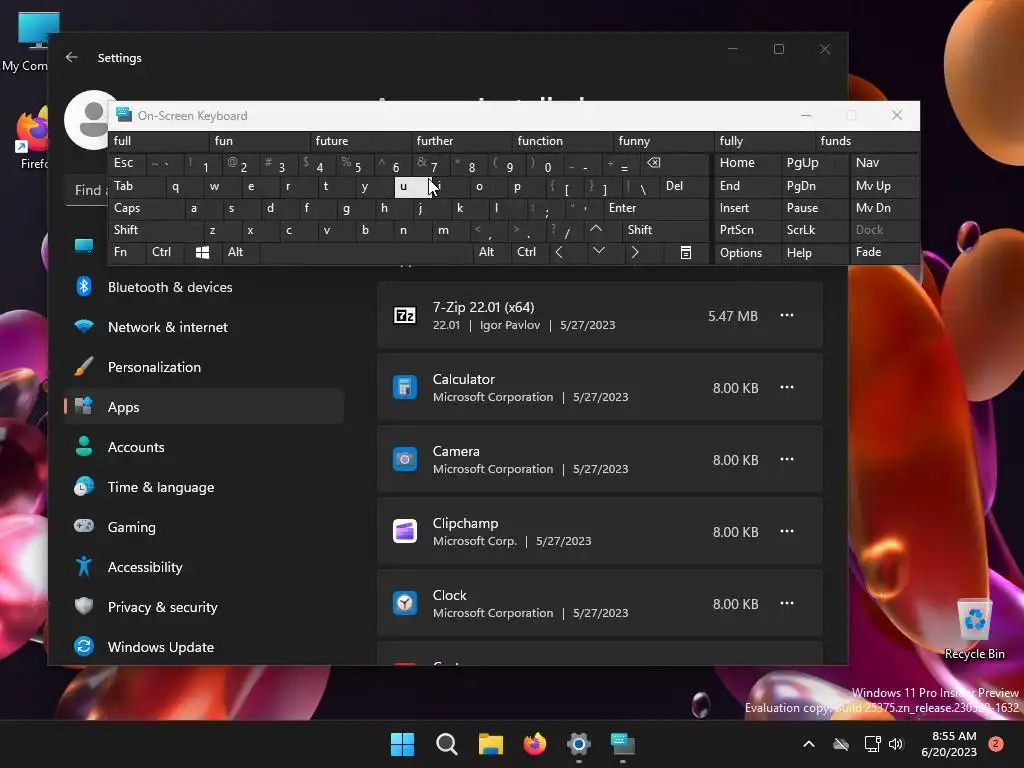The width and height of the screenshot is (1024, 768).
Task: Open the Start menu on the taskbar
Action: click(402, 744)
